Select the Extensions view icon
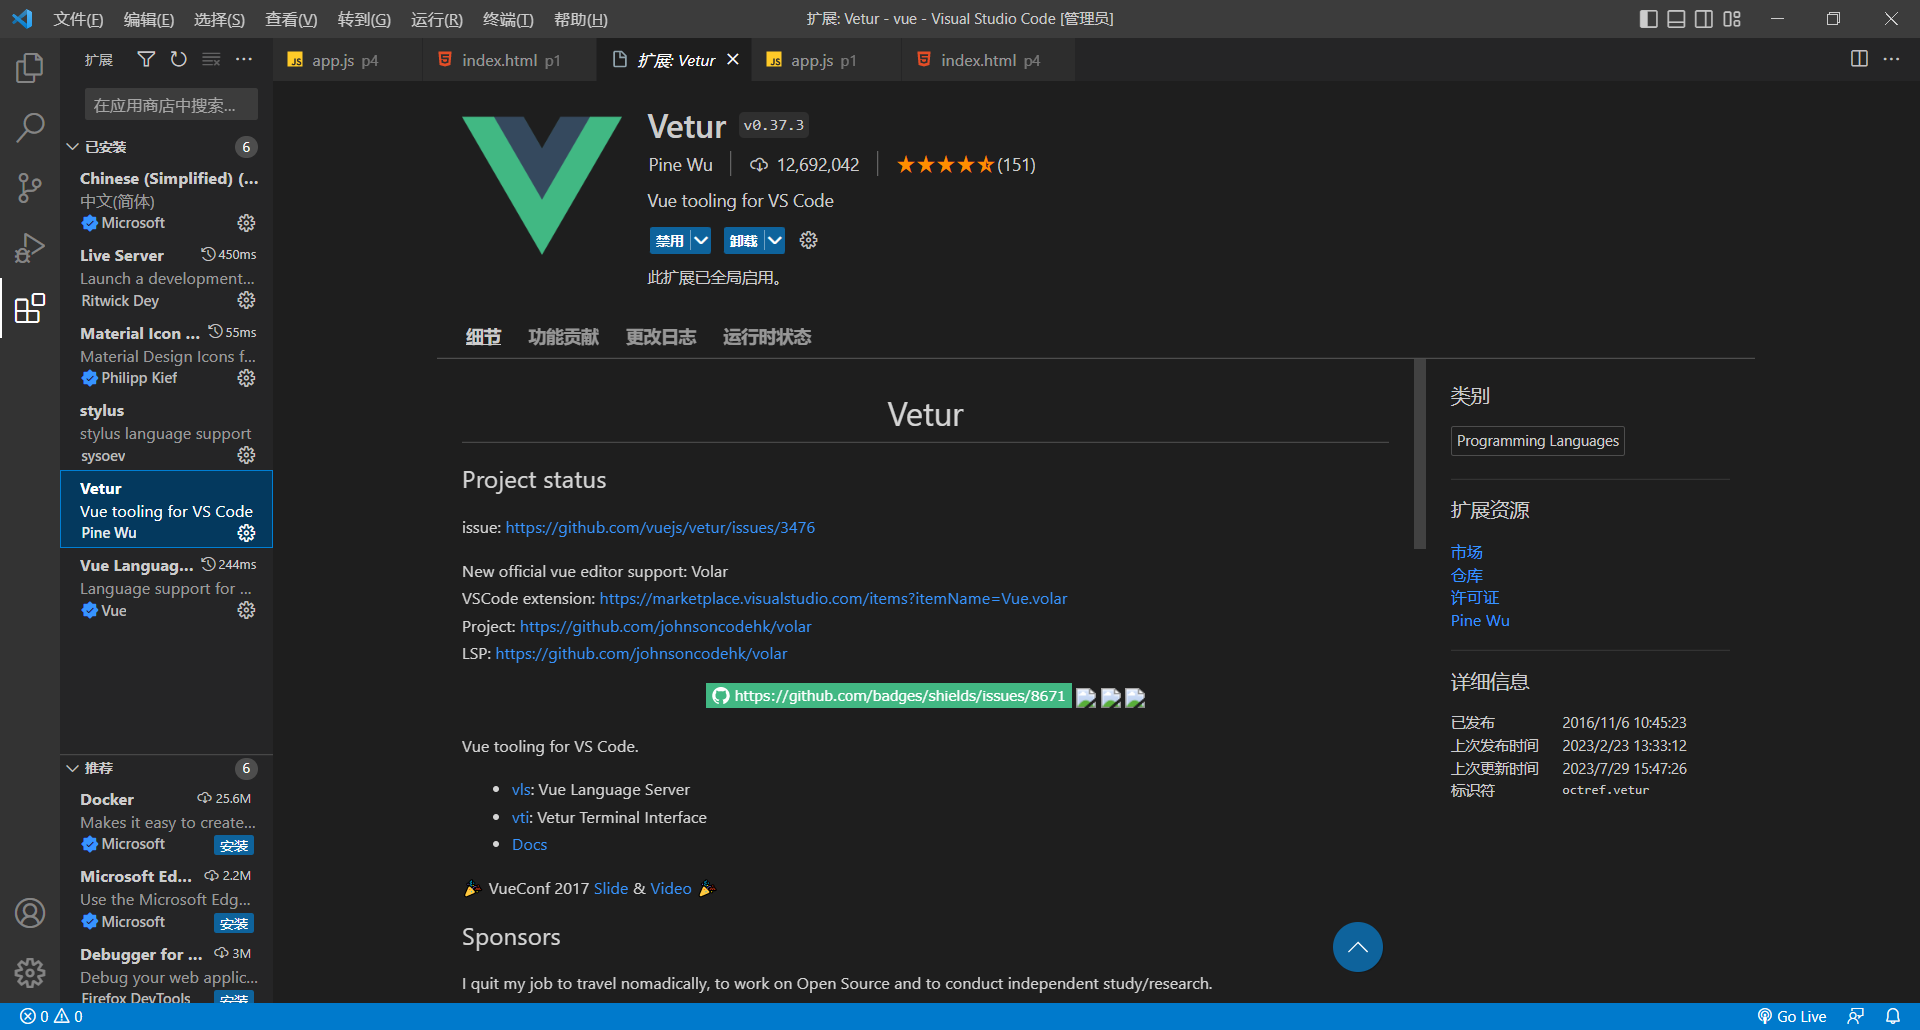The image size is (1920, 1030). 30,308
